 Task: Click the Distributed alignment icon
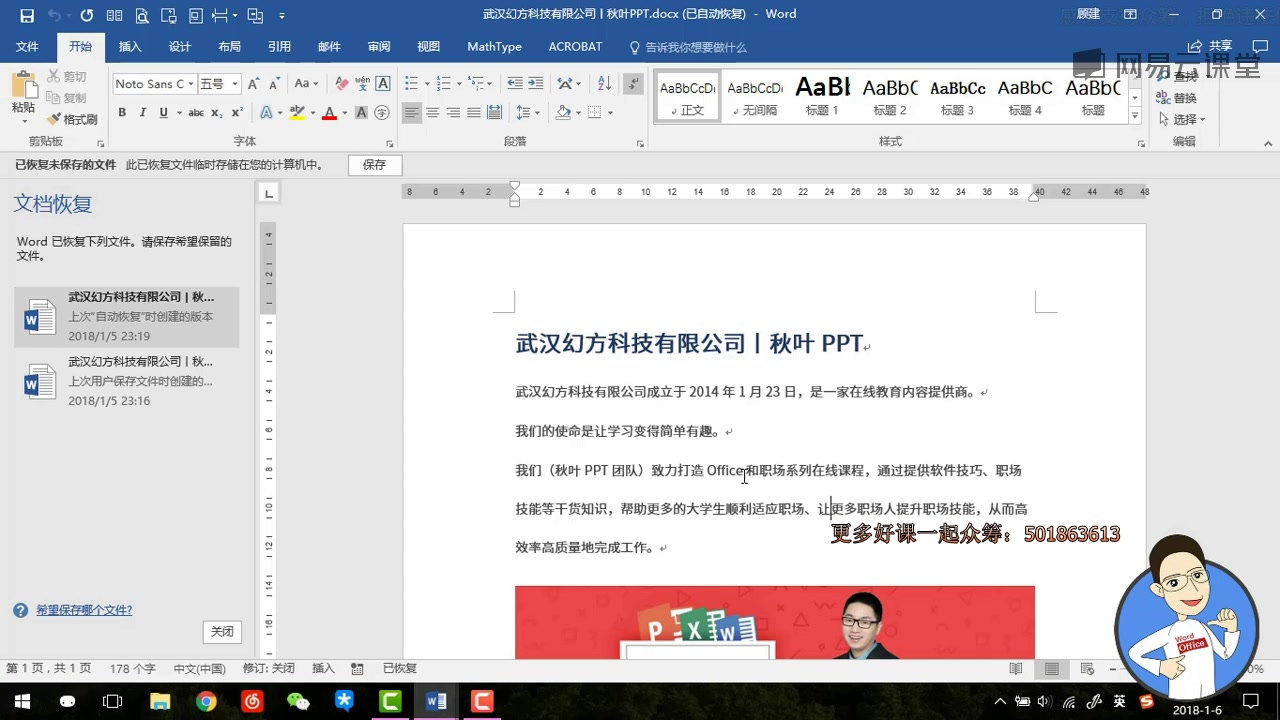(494, 113)
